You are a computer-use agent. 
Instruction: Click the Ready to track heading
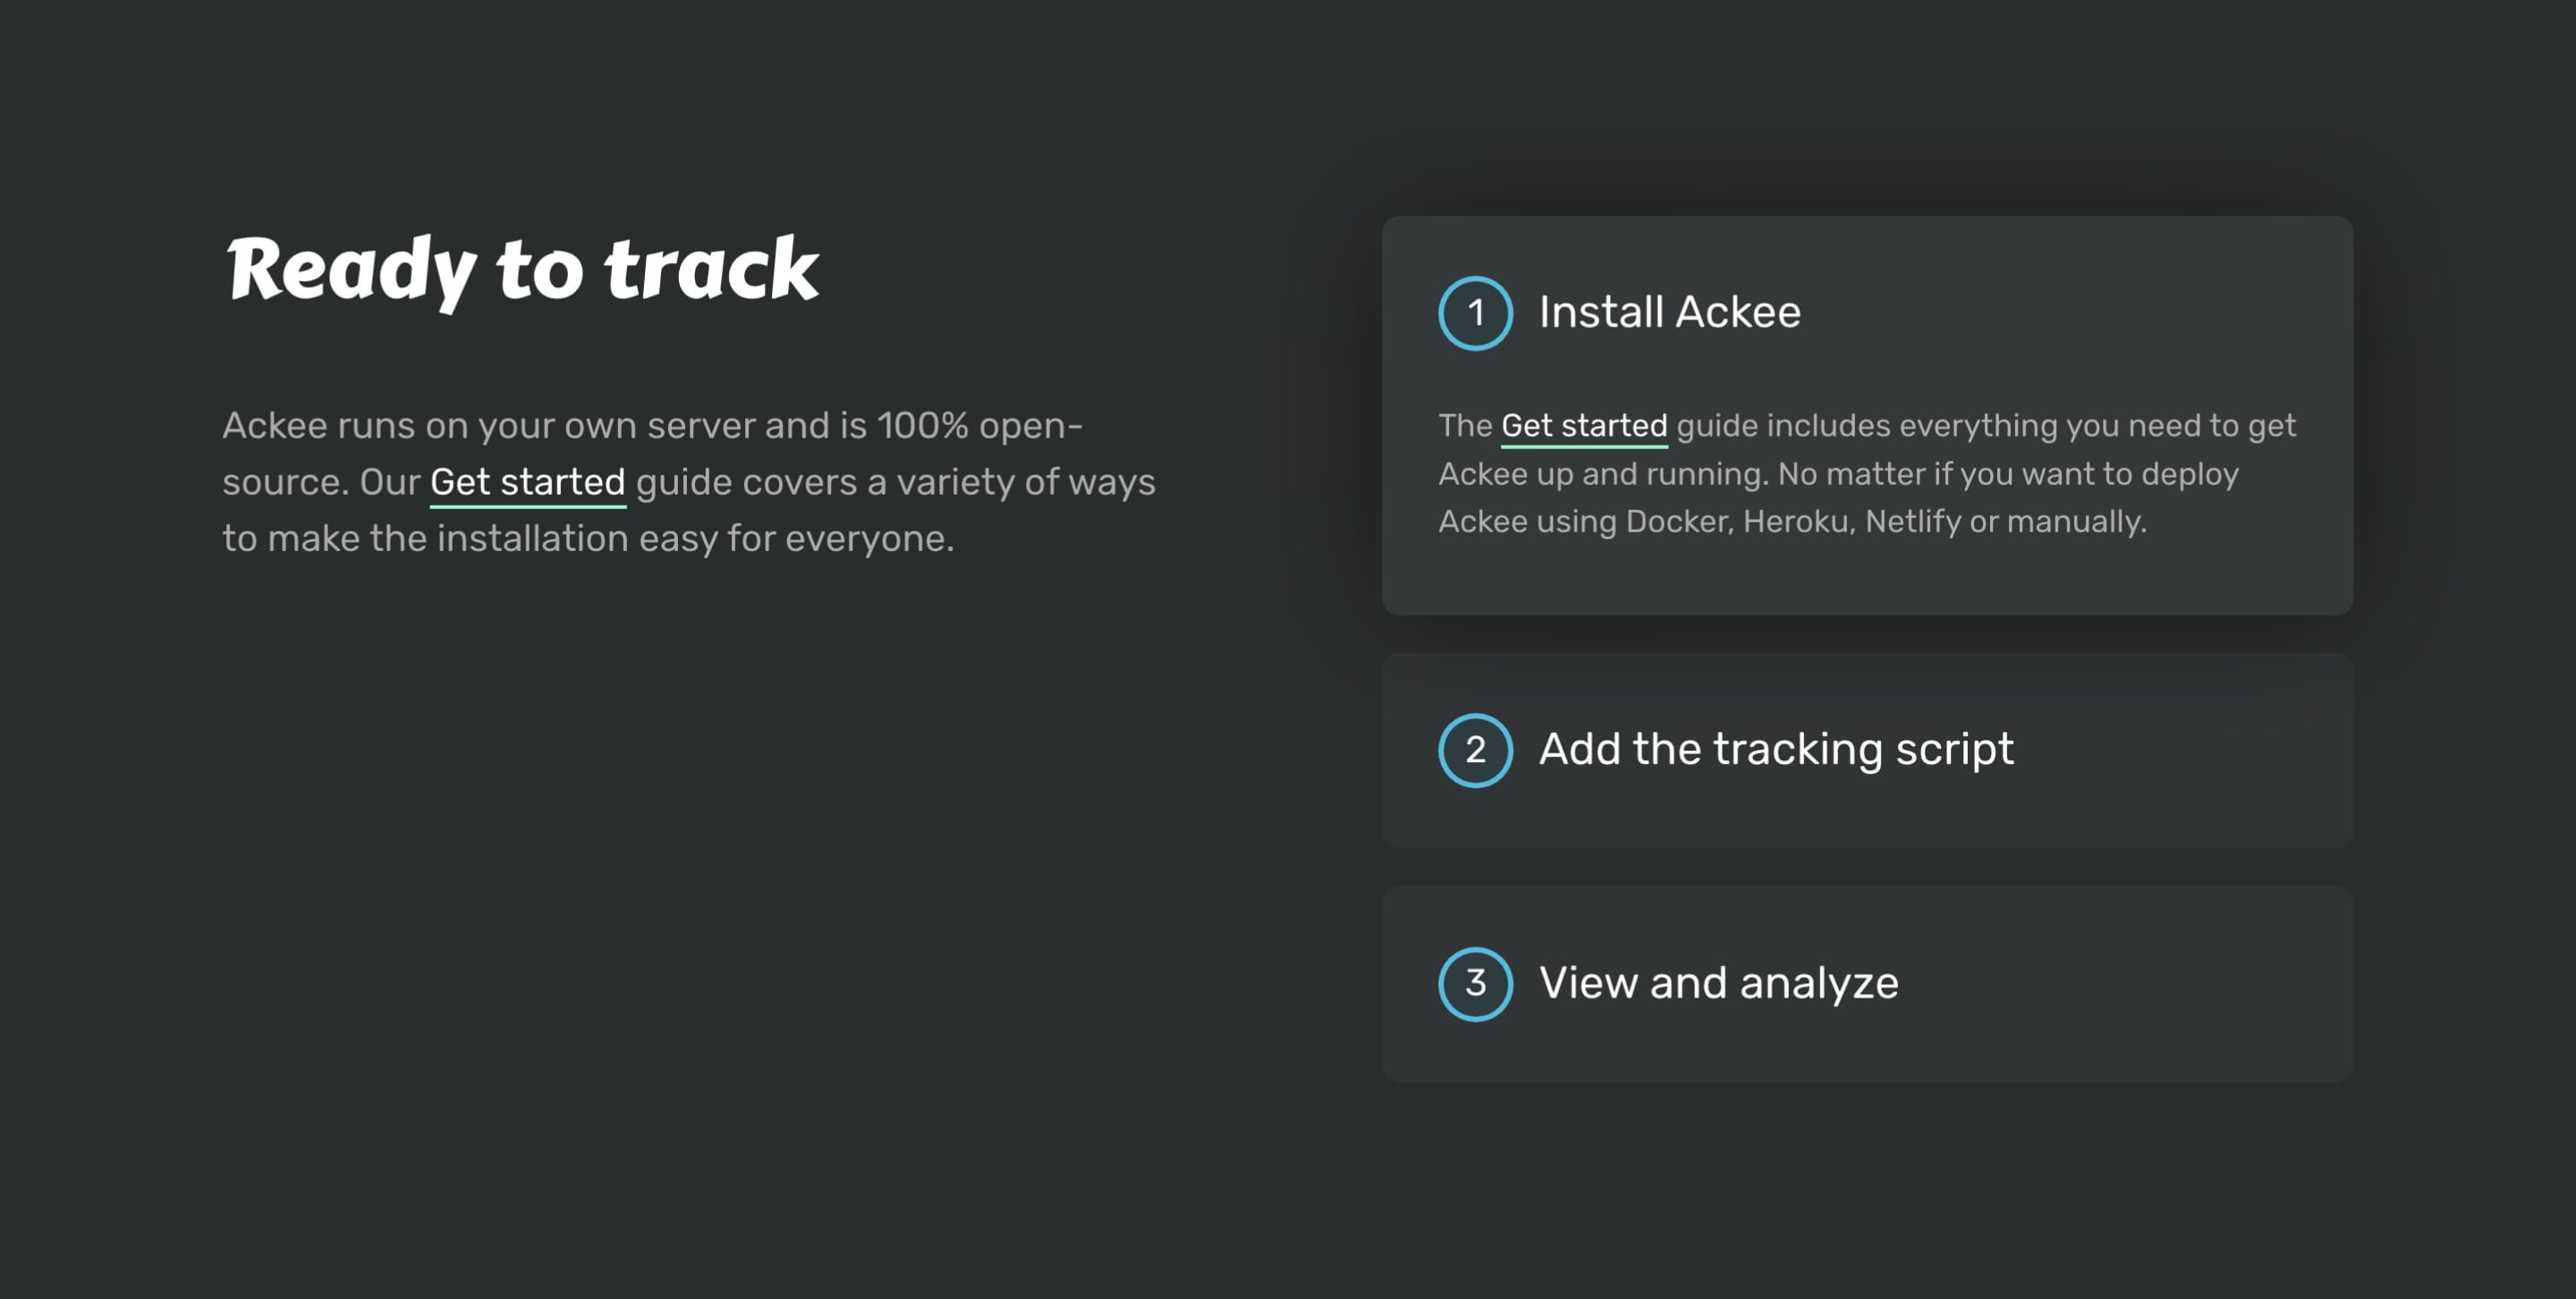click(x=521, y=270)
